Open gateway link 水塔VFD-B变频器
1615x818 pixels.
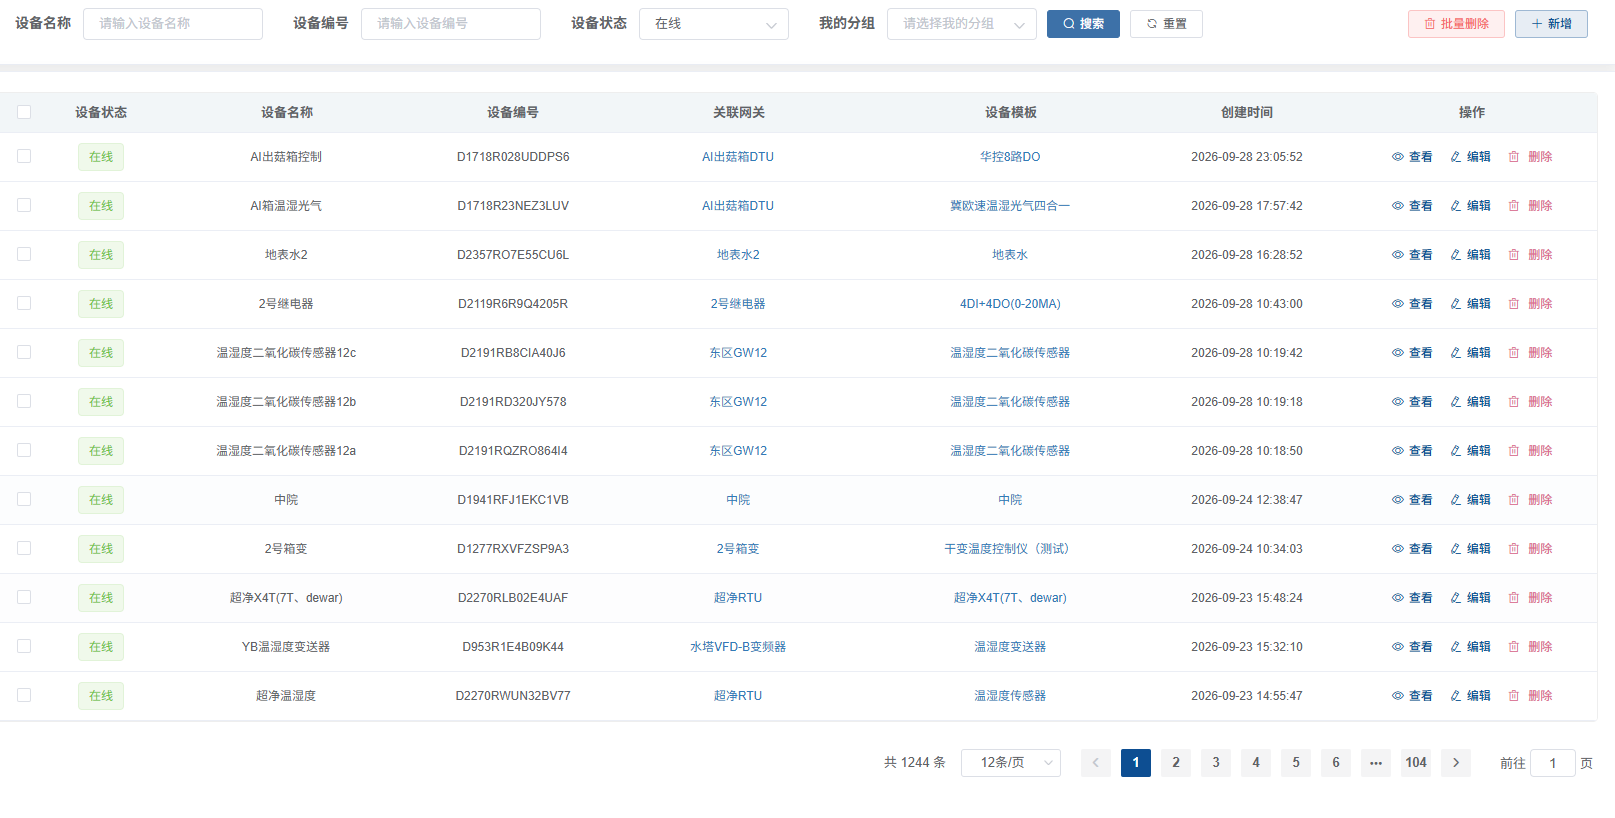738,647
